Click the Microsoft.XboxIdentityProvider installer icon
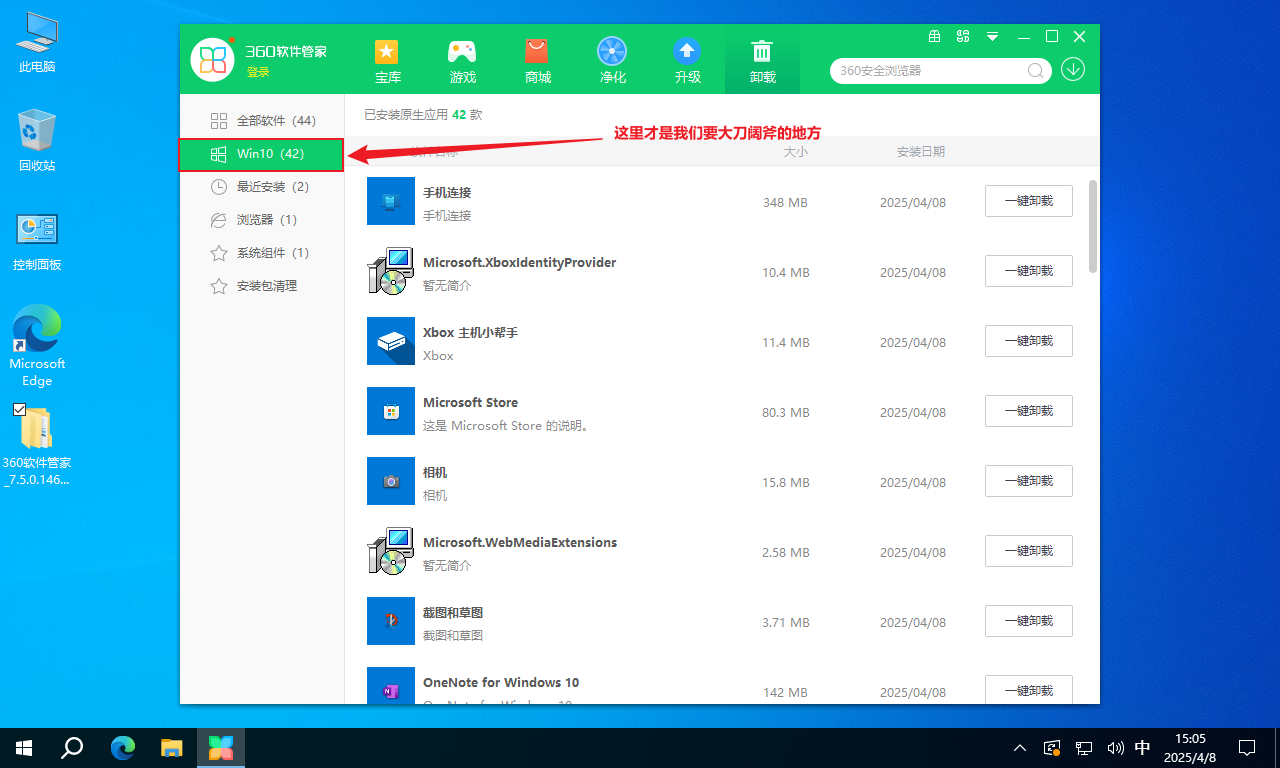This screenshot has width=1280, height=768. 391,272
